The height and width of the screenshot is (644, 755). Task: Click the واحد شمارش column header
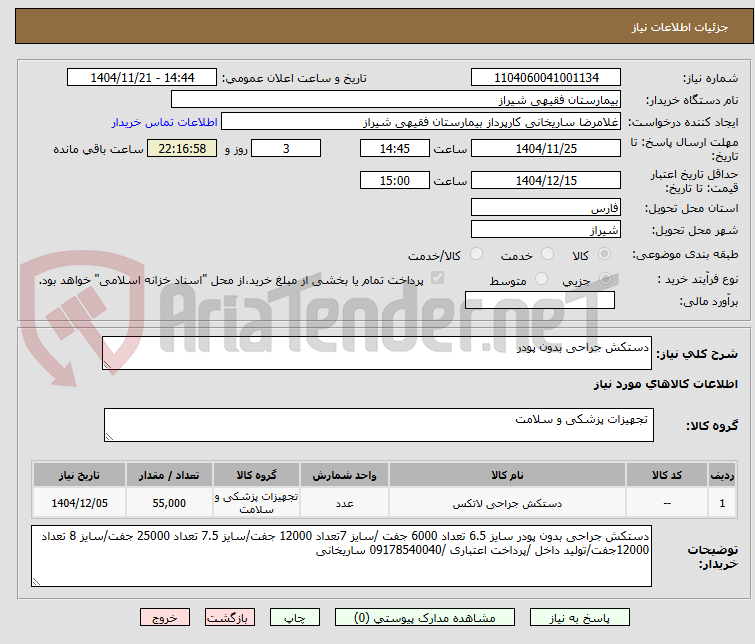(344, 475)
